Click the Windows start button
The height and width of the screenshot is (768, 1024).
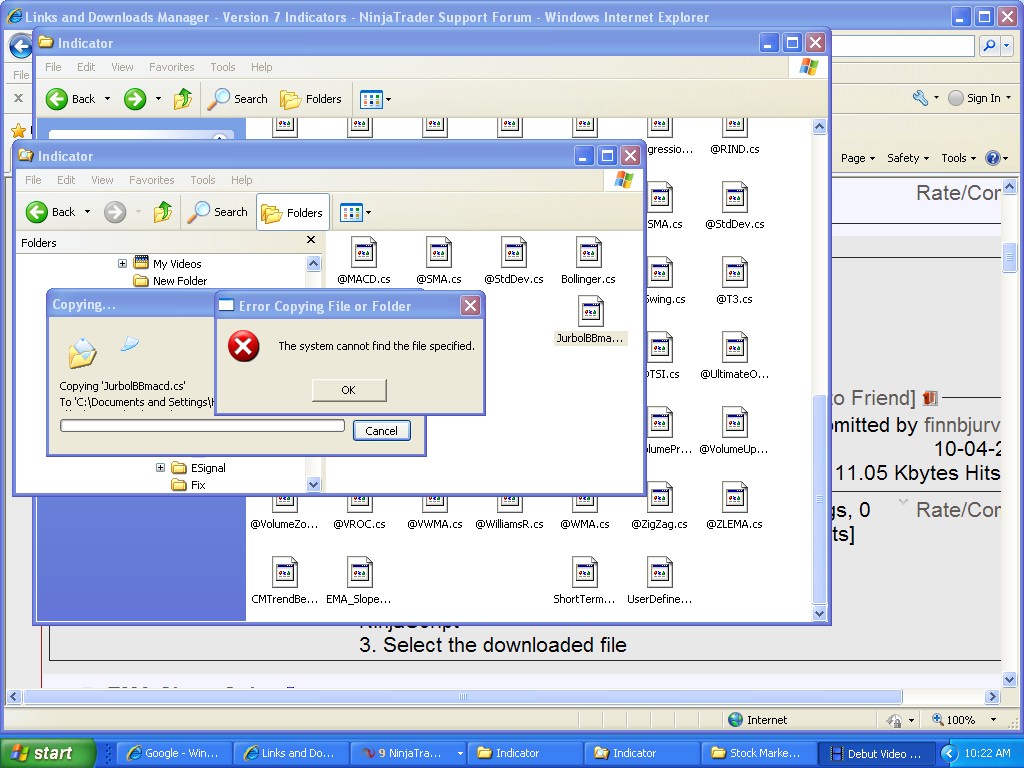[47, 753]
